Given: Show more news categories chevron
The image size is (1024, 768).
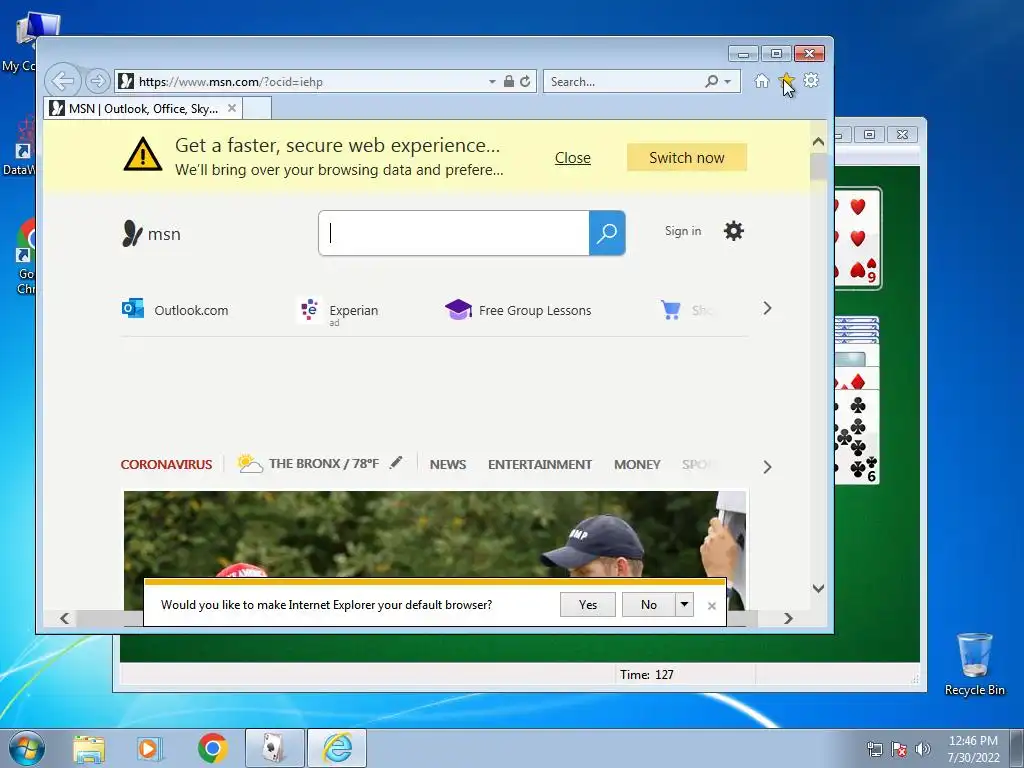Looking at the screenshot, I should [x=767, y=467].
